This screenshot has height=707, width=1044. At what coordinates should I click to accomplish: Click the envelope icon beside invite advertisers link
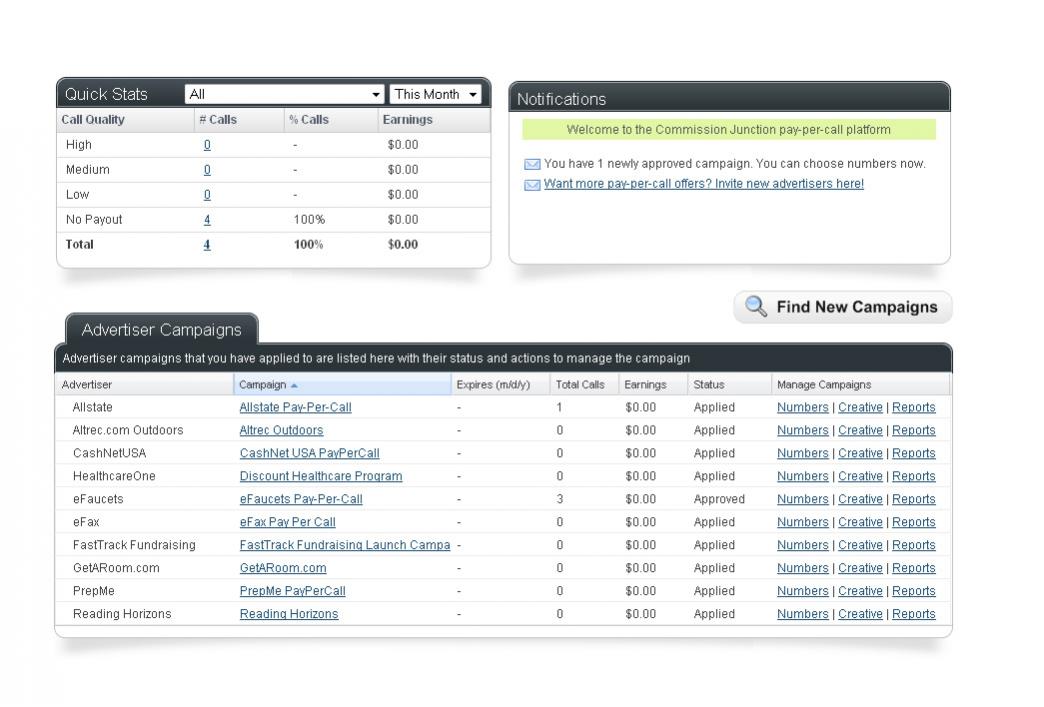click(x=532, y=185)
